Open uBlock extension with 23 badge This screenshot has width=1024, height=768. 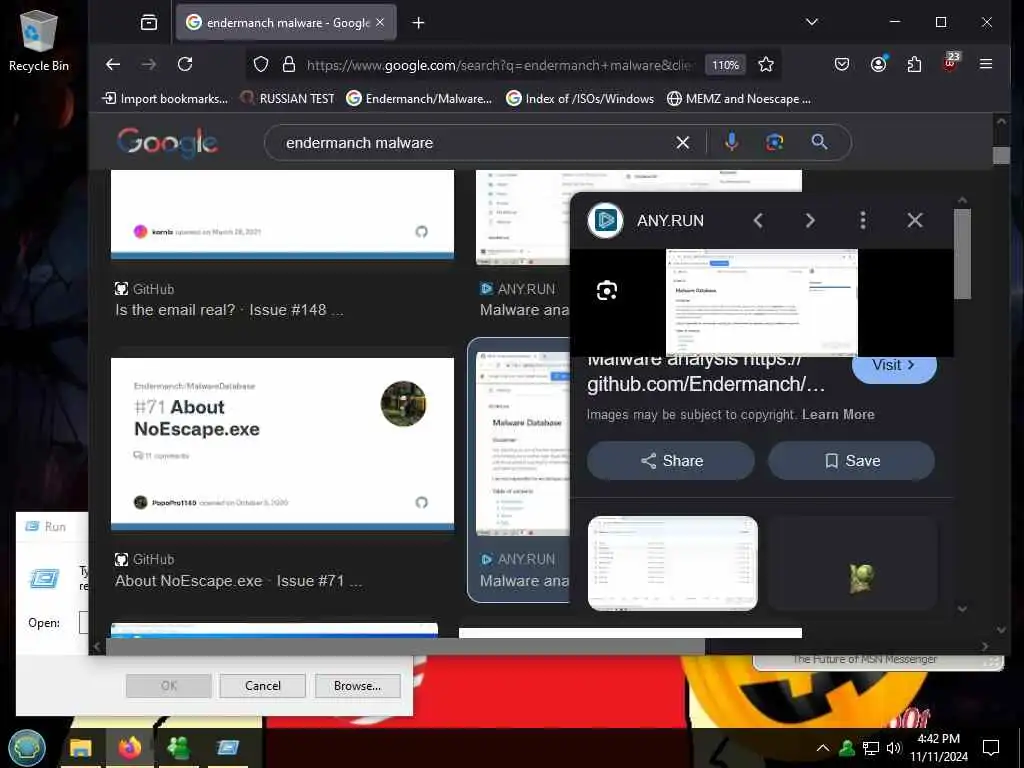coord(950,63)
